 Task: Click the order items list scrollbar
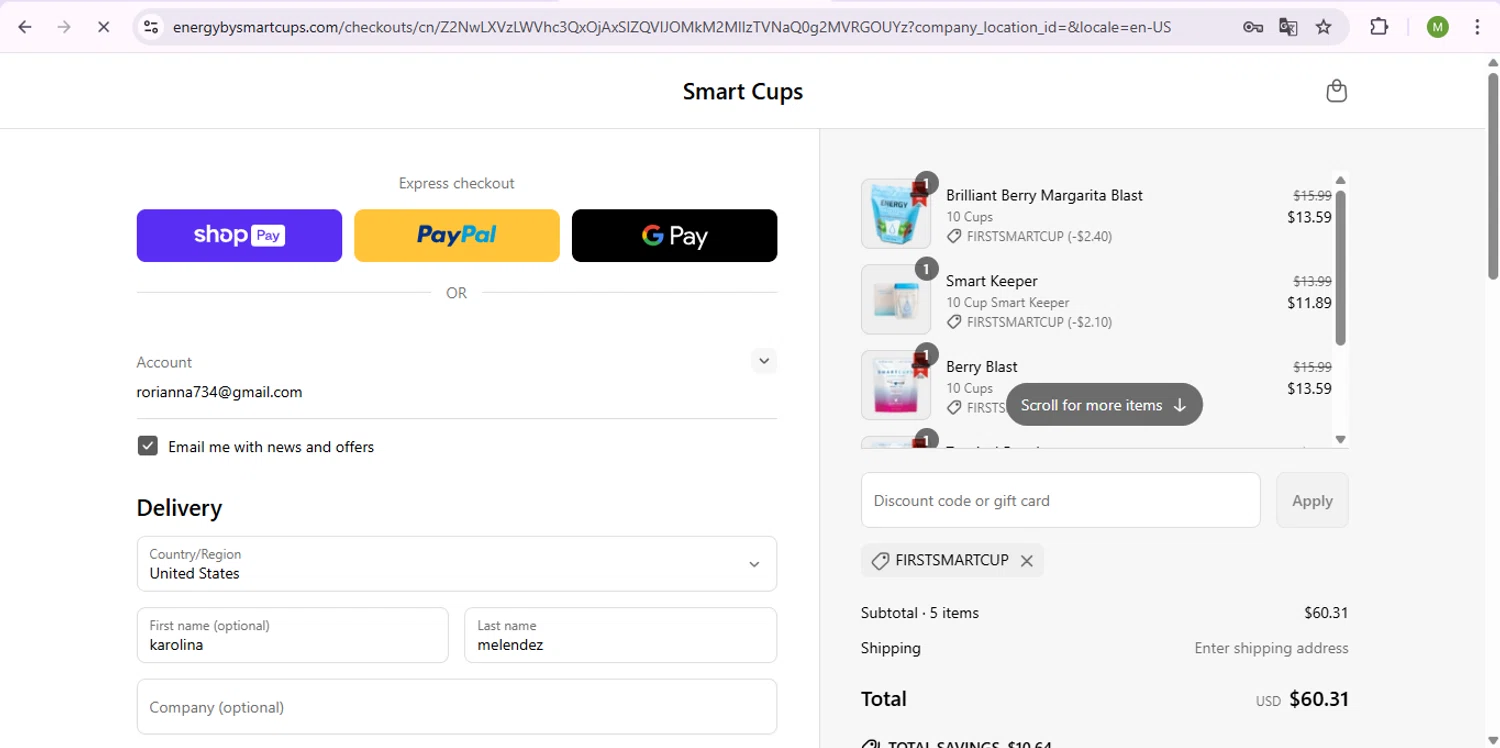(x=1341, y=268)
